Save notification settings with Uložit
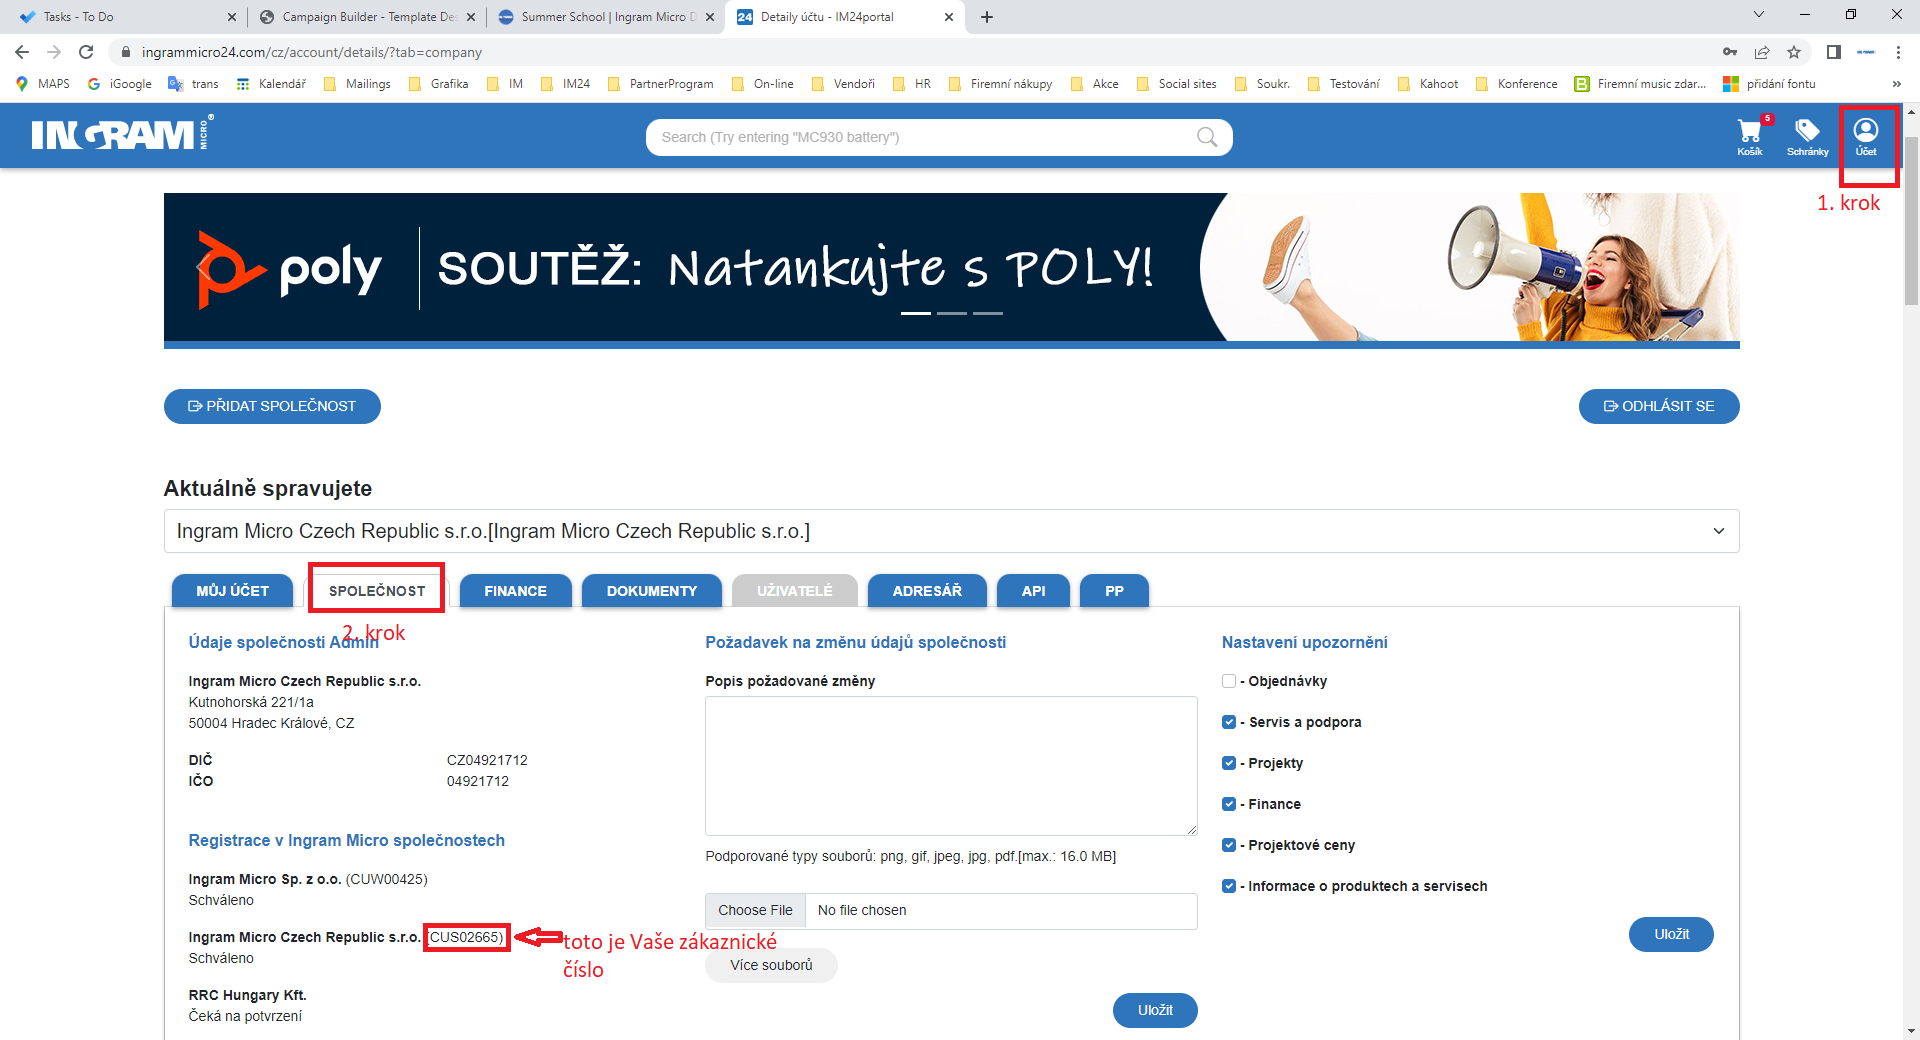Screen dimensions: 1920x1040 point(1671,934)
